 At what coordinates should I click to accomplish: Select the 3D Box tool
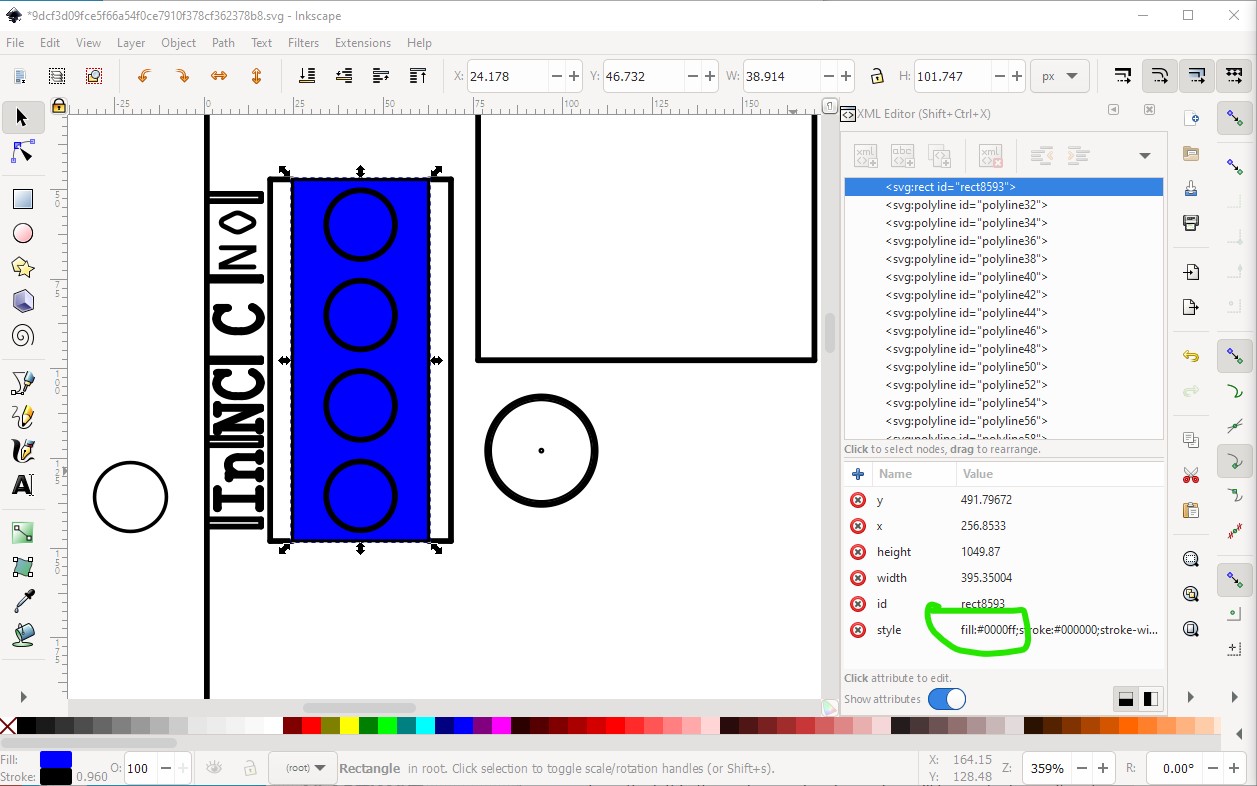22,301
